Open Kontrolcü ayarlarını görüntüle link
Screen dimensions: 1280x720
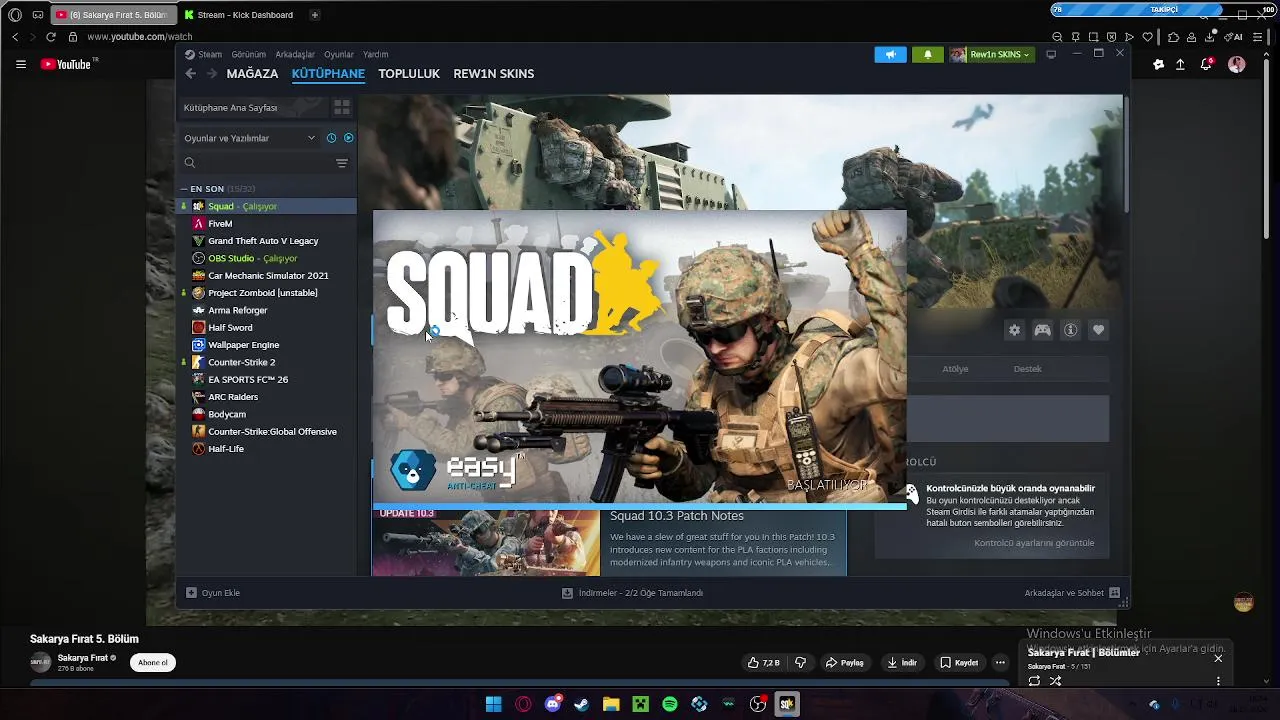coord(1034,543)
